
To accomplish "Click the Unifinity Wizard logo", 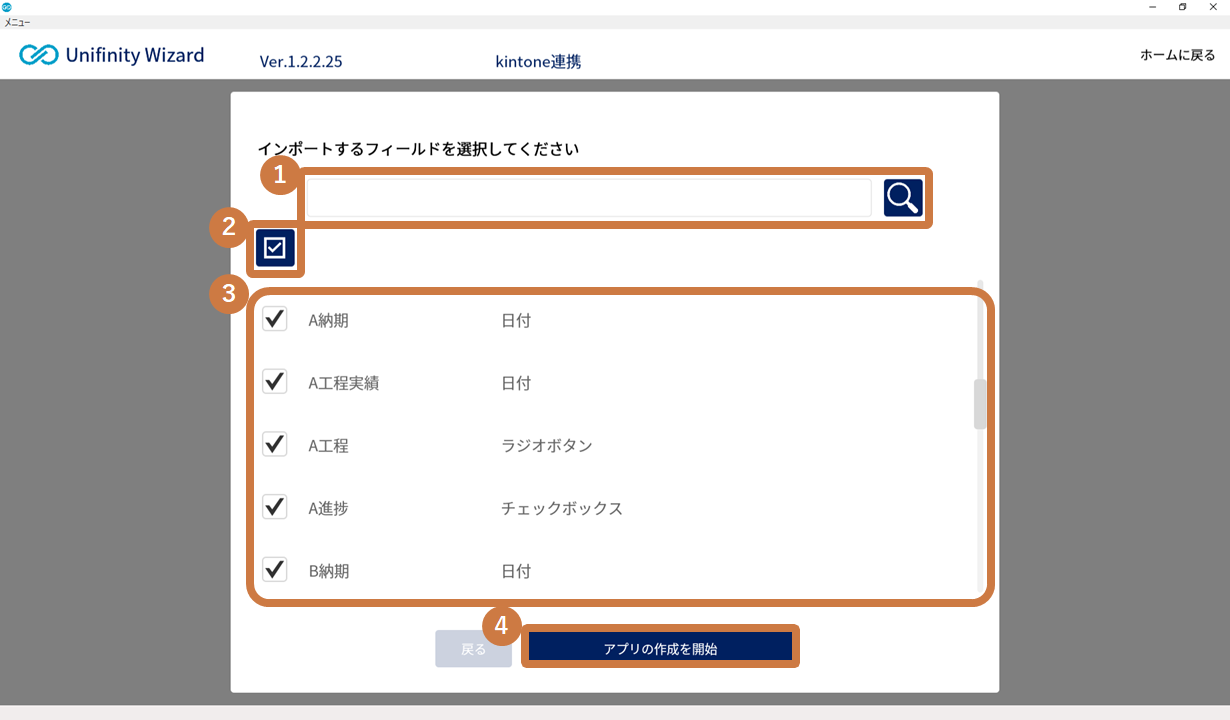I will pos(112,55).
